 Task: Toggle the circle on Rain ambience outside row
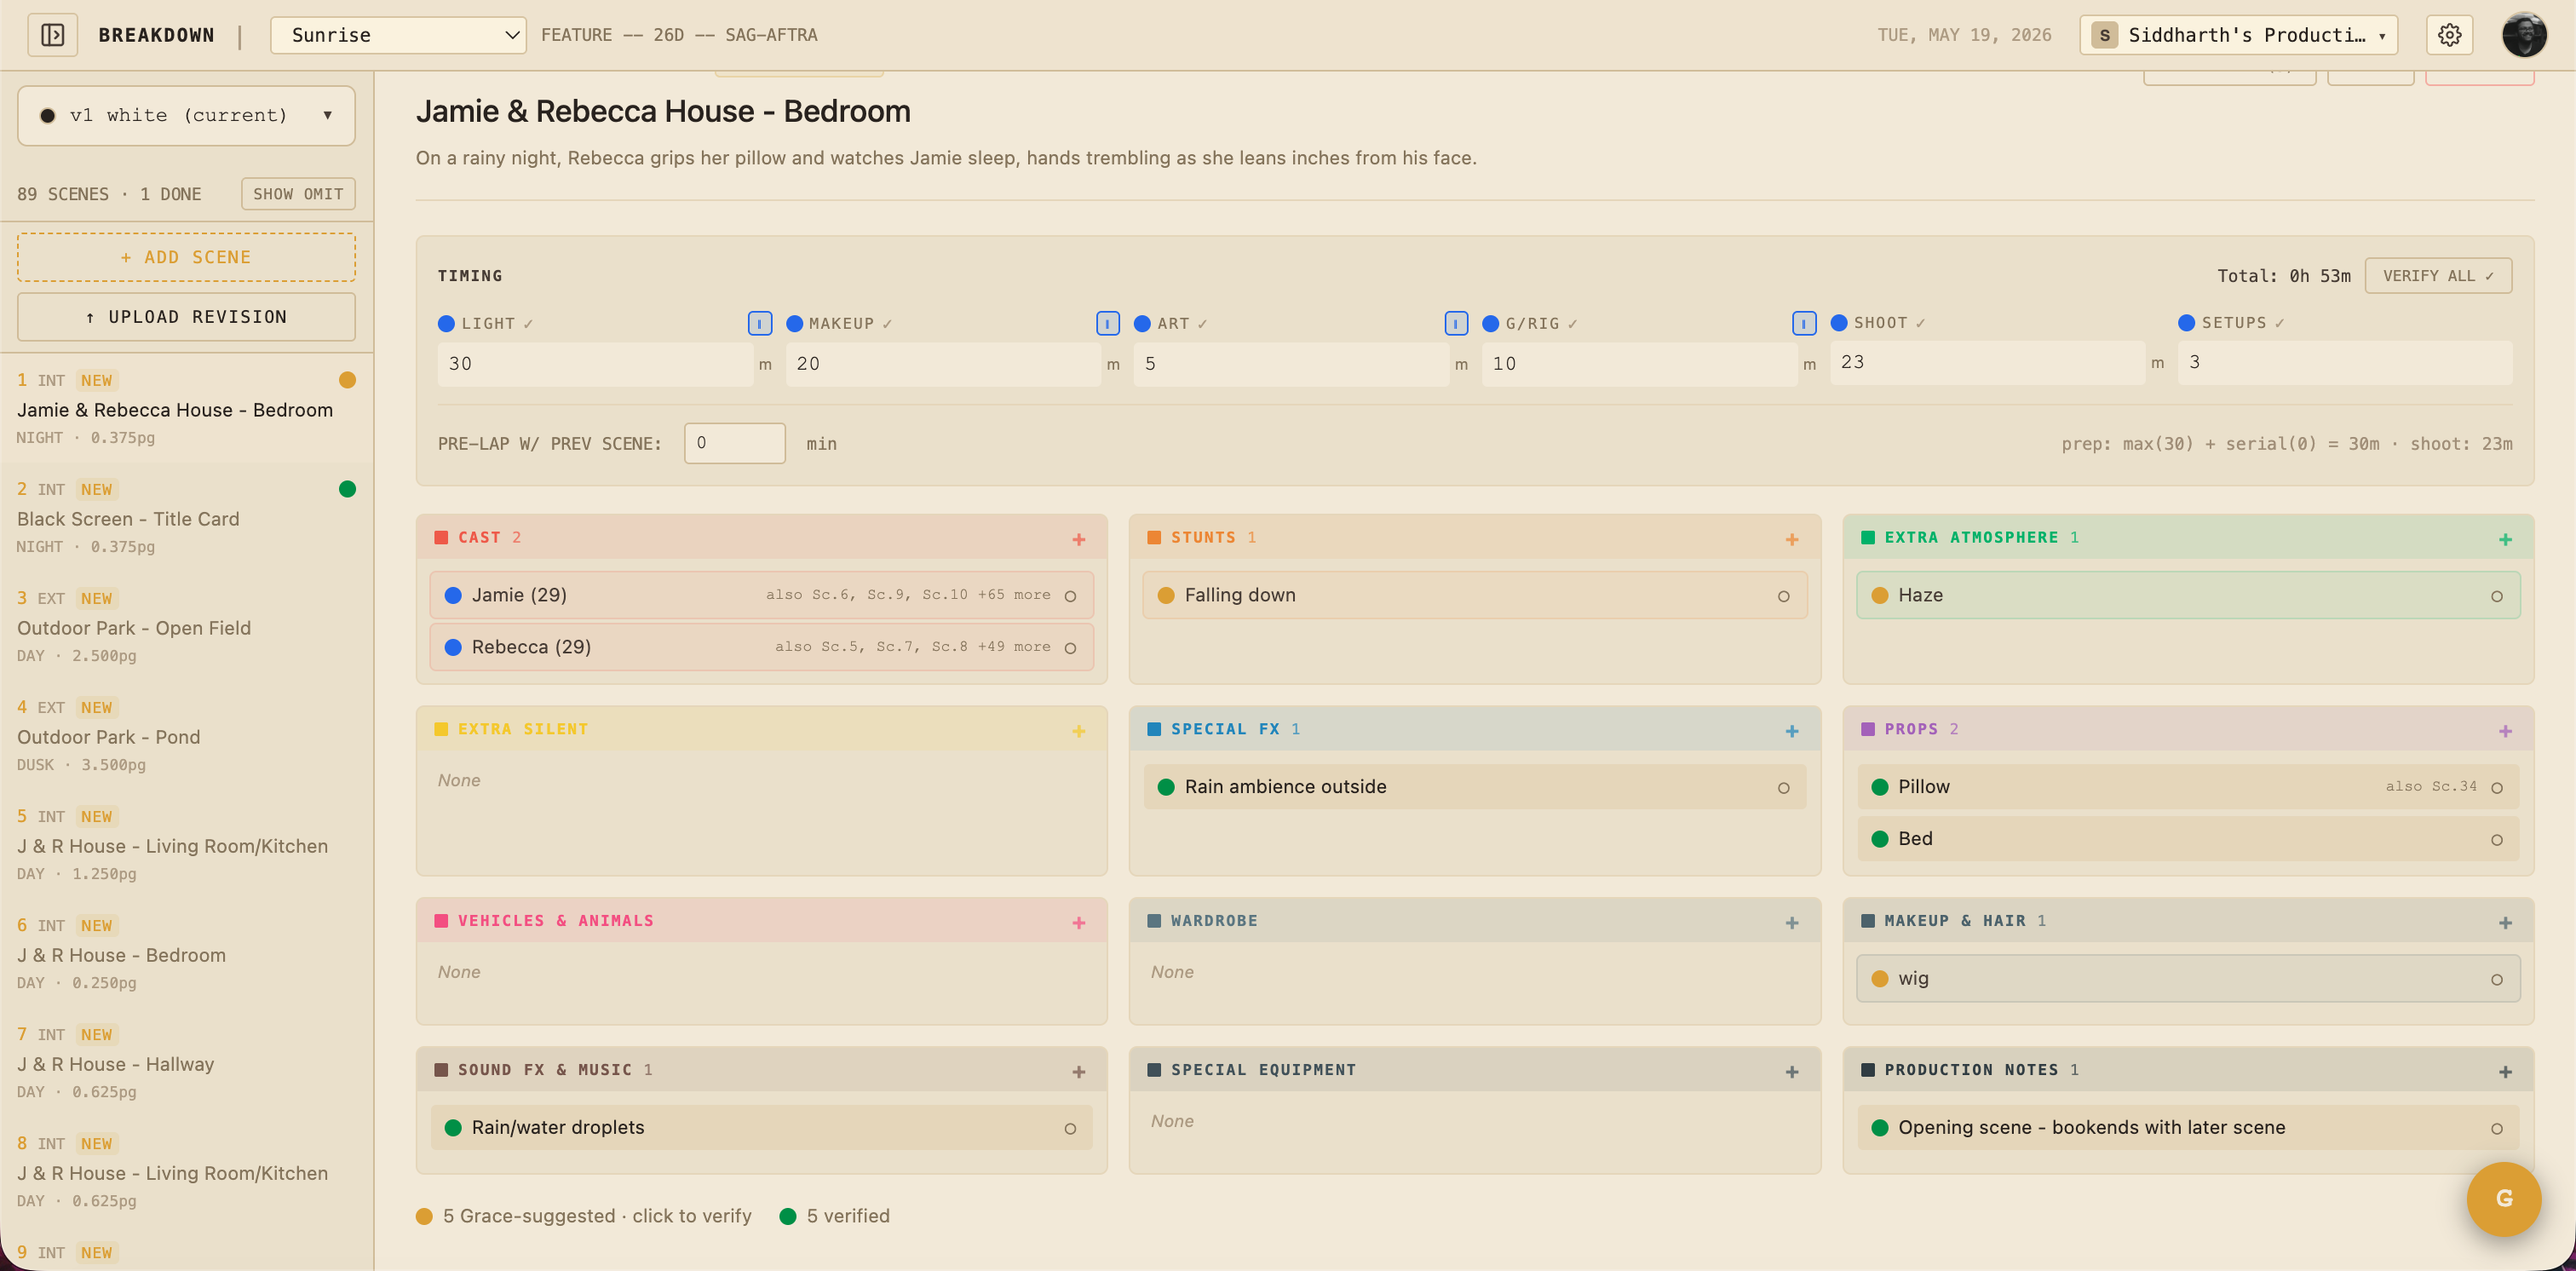tap(1782, 788)
